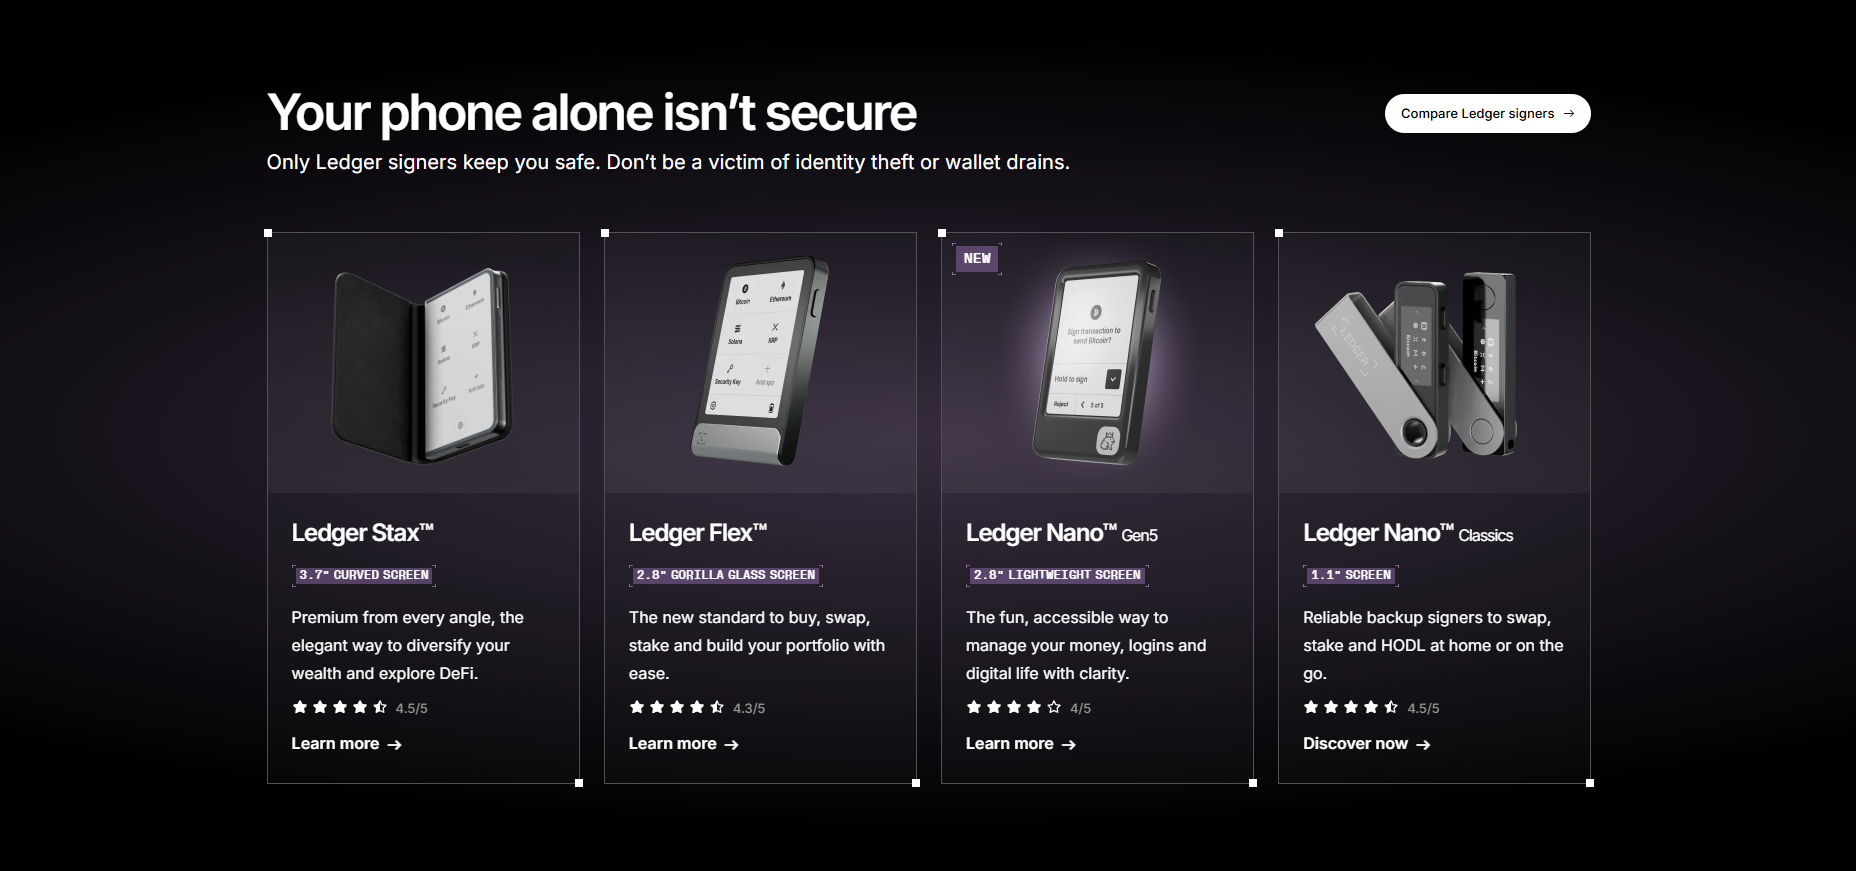Open the Ledger Stax product image
The width and height of the screenshot is (1856, 871).
tap(423, 364)
